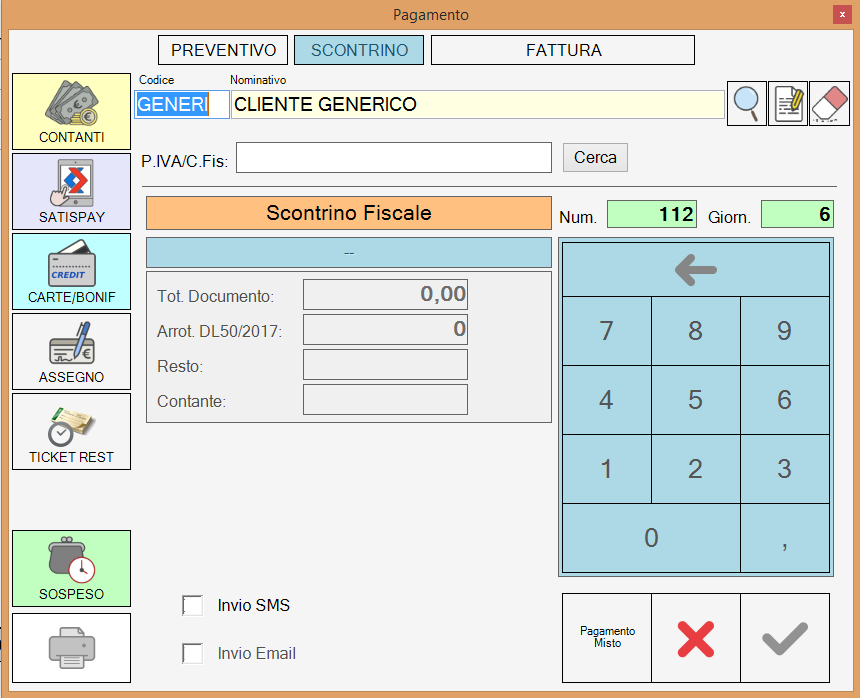
Task: Switch to the FATTURA tab
Action: pyautogui.click(x=563, y=50)
